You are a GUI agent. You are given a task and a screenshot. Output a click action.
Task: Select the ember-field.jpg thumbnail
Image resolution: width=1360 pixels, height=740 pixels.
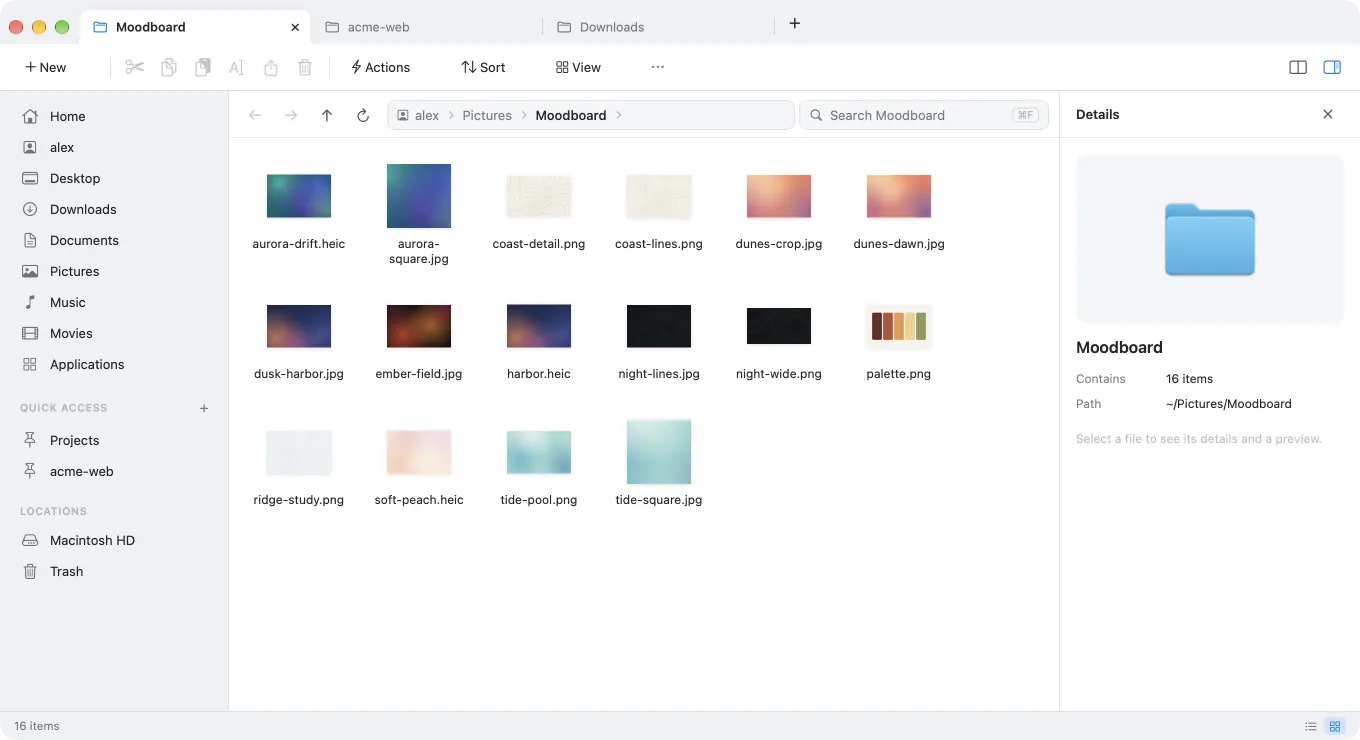419,326
